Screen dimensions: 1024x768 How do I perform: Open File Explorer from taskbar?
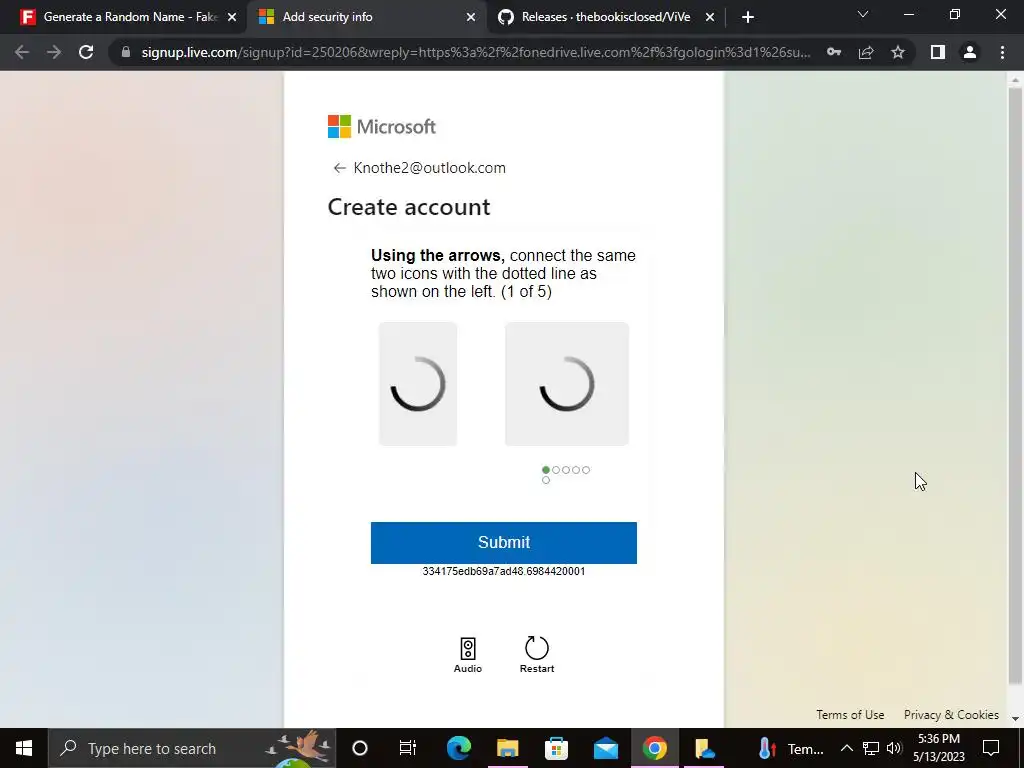click(x=507, y=748)
